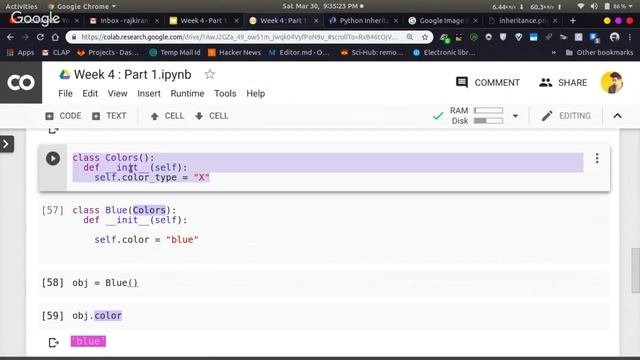Click the EDITING pencil mode button
This screenshot has width=640, height=360.
566,116
